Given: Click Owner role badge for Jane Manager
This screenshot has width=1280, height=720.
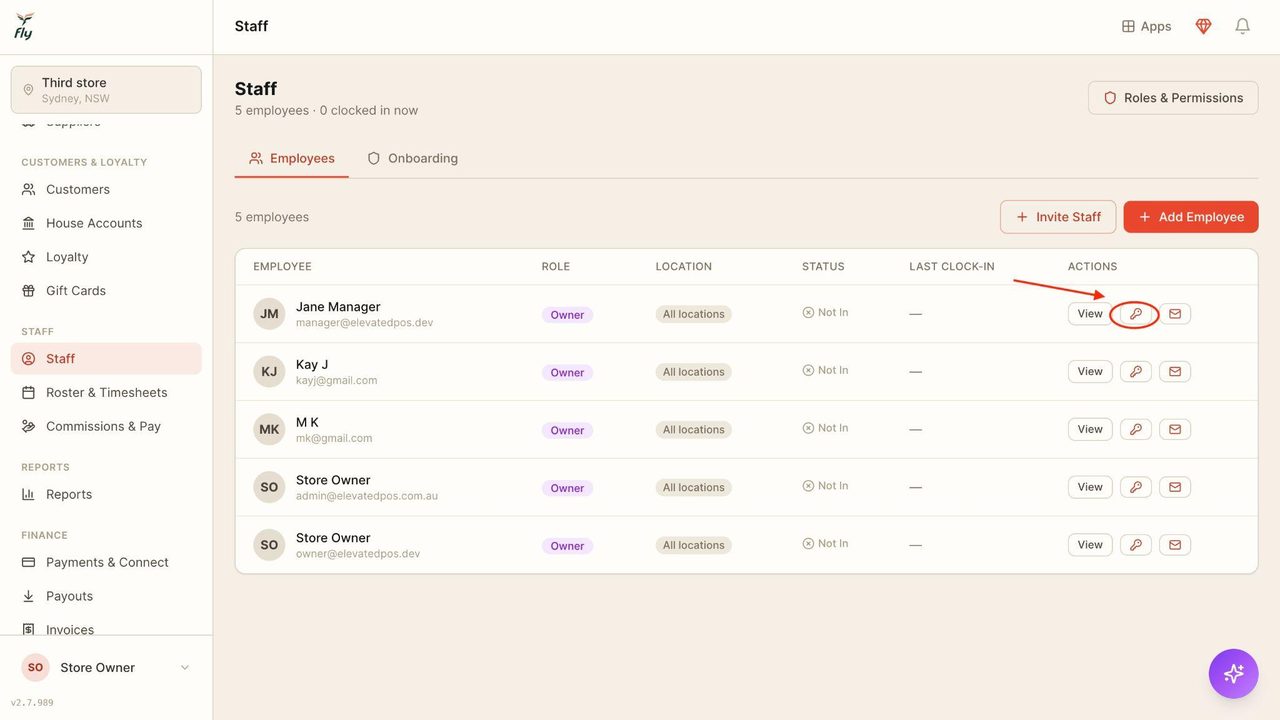Looking at the screenshot, I should 567,315.
